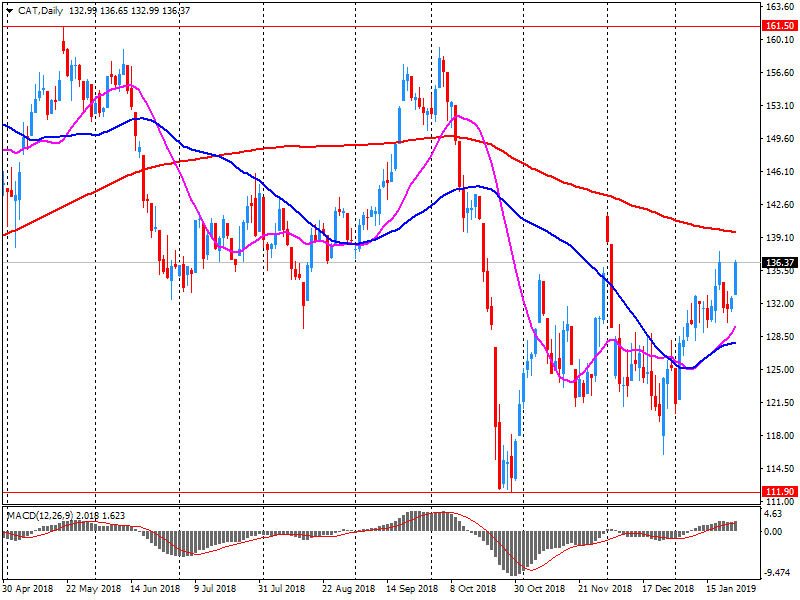Click the 146.10 price scale value
The image size is (800, 600).
(780, 172)
